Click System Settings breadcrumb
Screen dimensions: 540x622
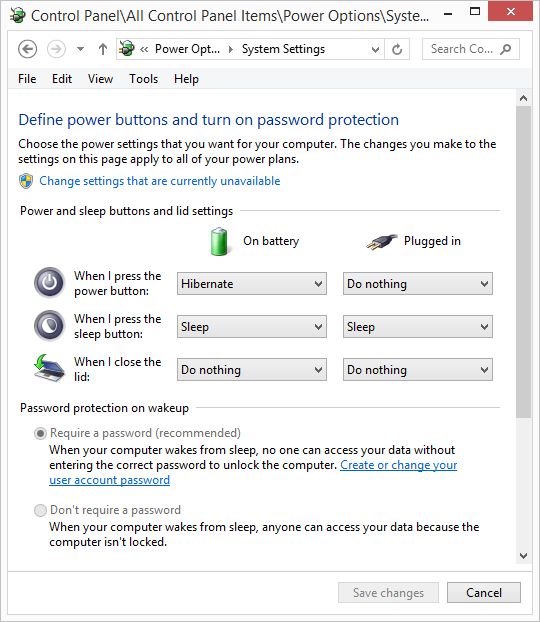283,49
